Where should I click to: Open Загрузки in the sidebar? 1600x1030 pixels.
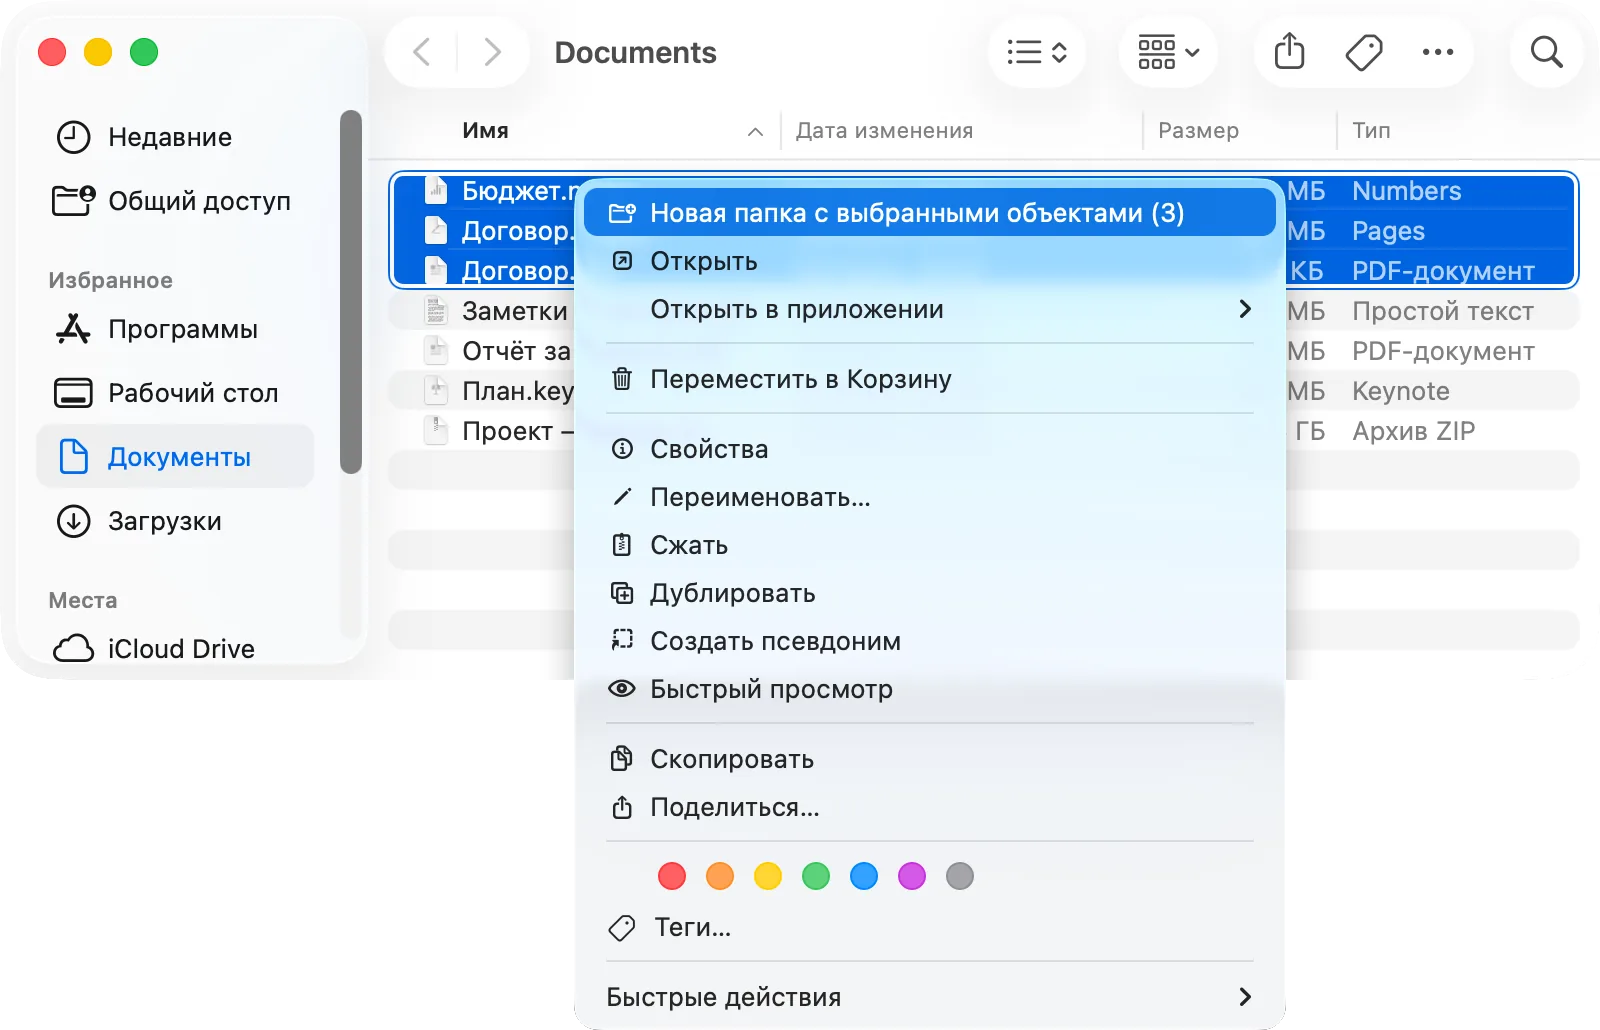[176, 521]
